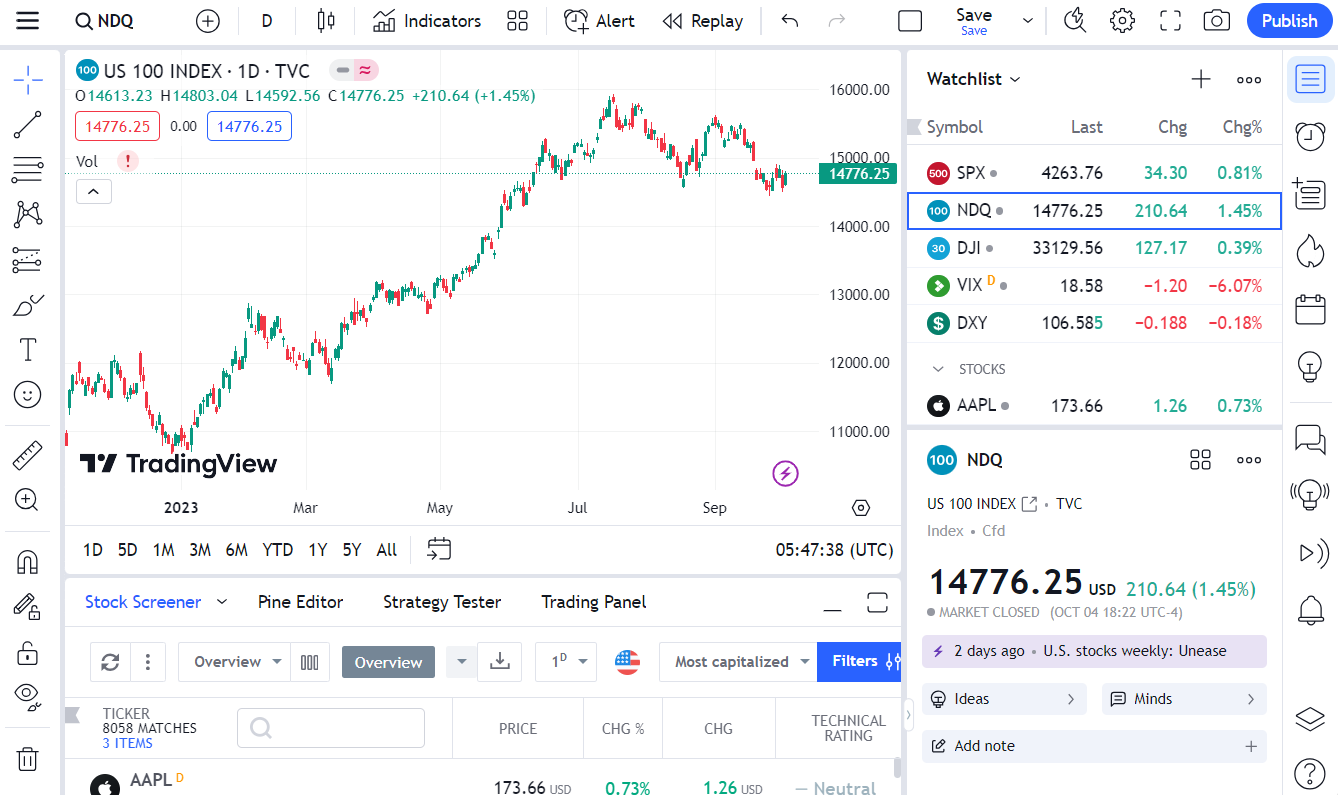Click the blue Publish button
Screen dimensions: 1338x795
(x=1289, y=21)
